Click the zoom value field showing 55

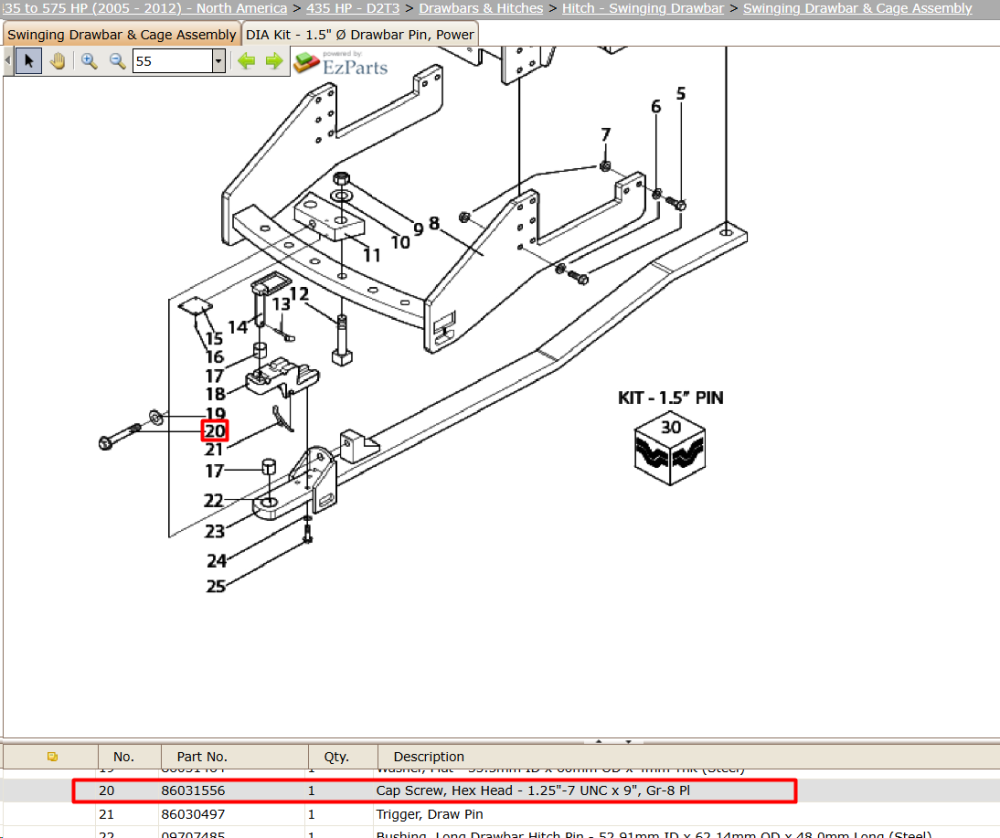172,61
